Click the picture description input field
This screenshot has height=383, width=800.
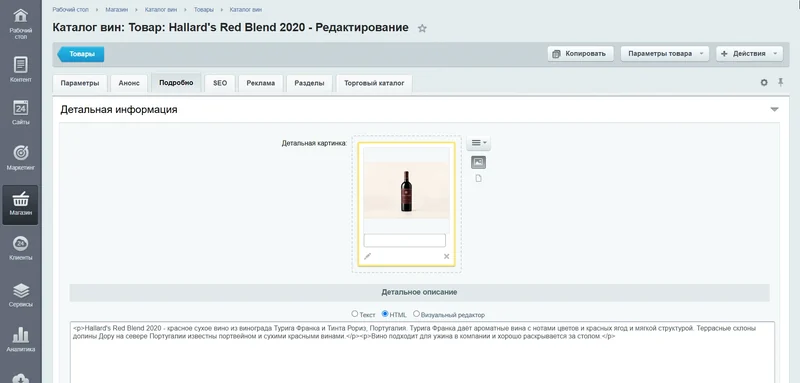[x=405, y=241]
